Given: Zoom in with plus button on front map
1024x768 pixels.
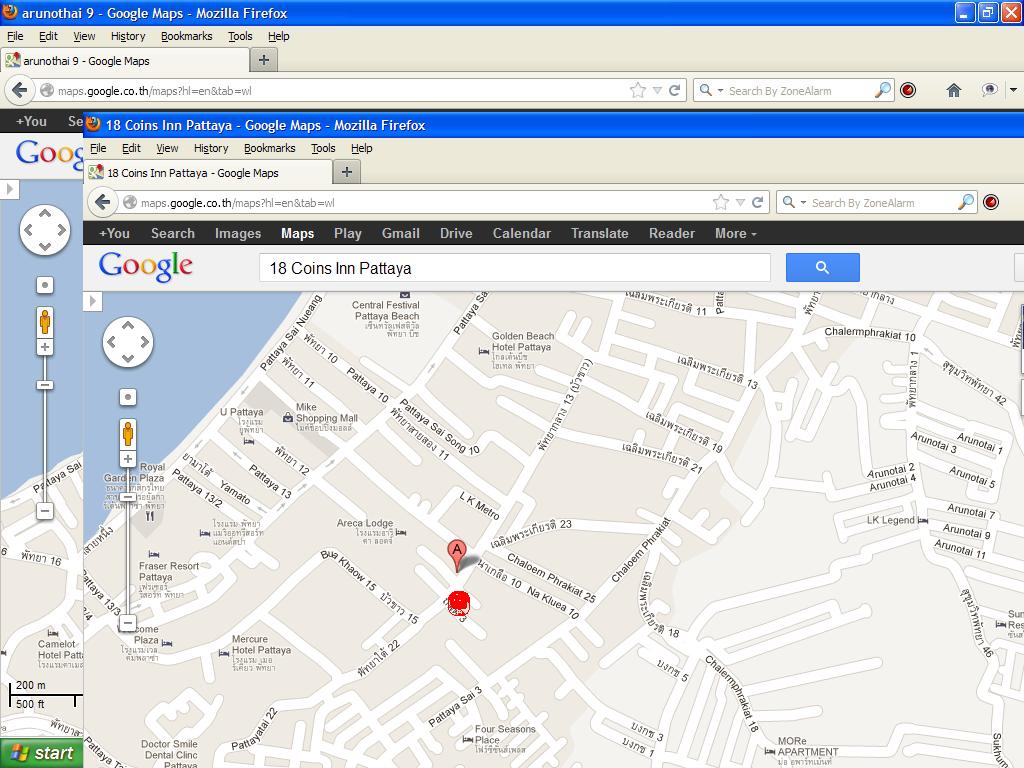Looking at the screenshot, I should coord(128,459).
